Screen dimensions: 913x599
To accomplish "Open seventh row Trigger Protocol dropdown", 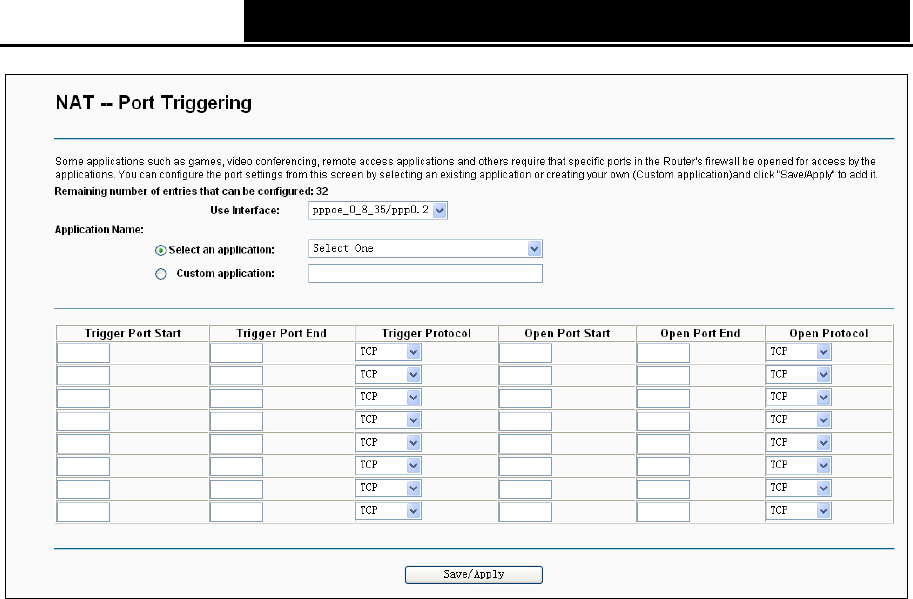I will tap(388, 488).
